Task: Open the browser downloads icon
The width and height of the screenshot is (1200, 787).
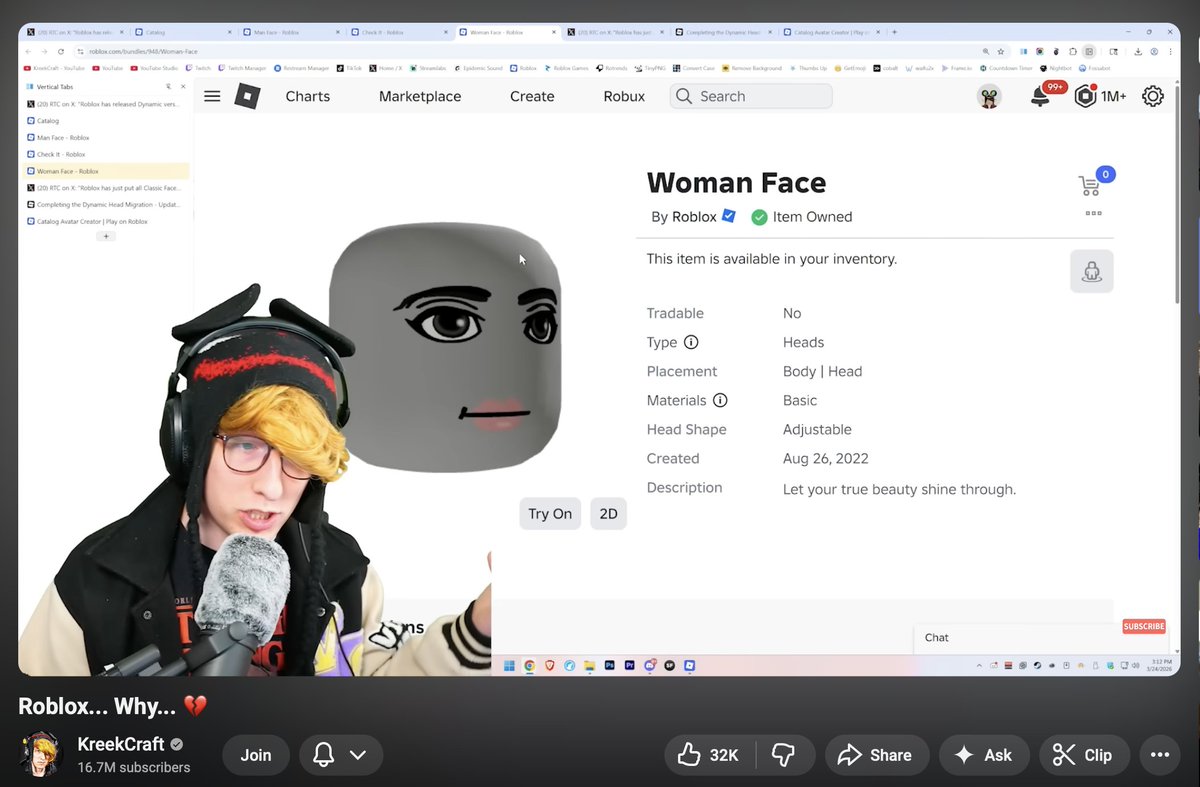Action: tap(1138, 51)
